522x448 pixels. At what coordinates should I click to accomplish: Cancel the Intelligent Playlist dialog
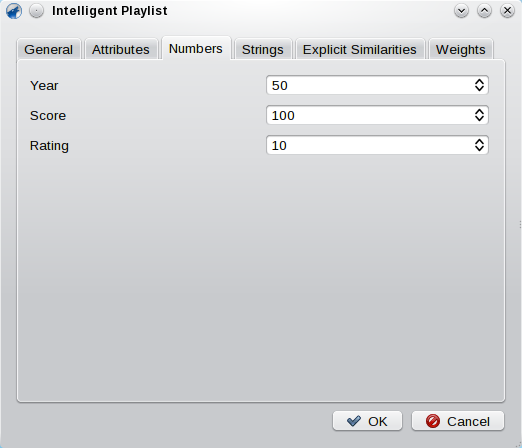[x=458, y=421]
